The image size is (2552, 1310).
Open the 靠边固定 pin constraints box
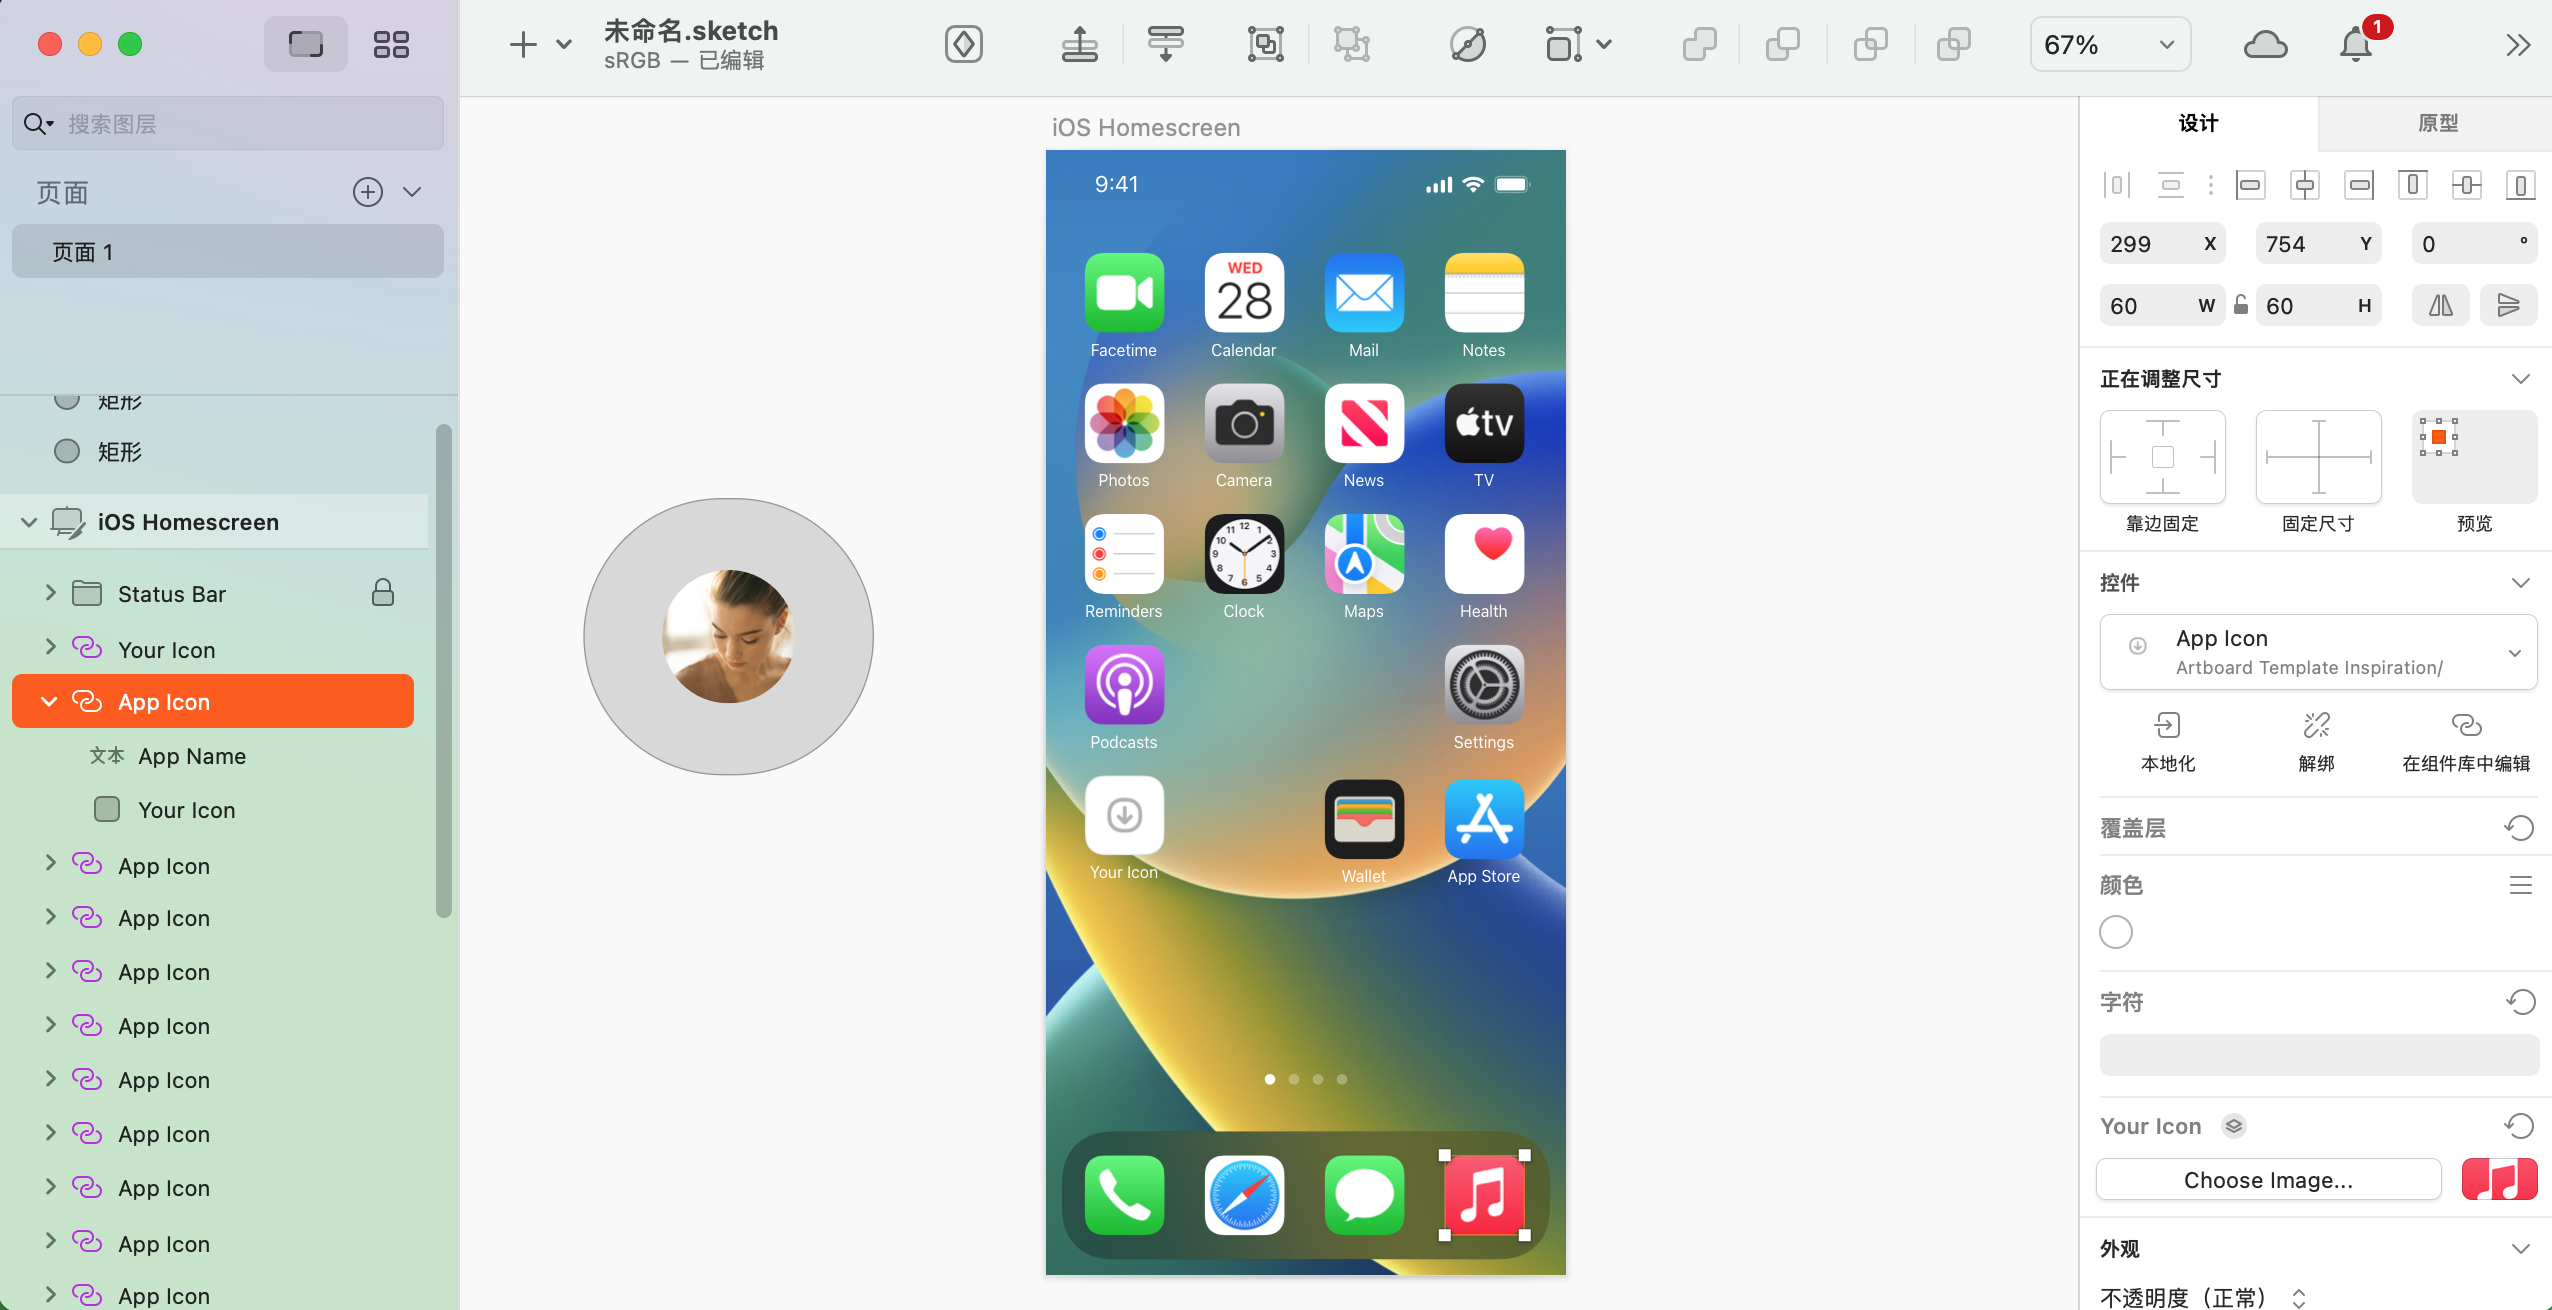2163,457
